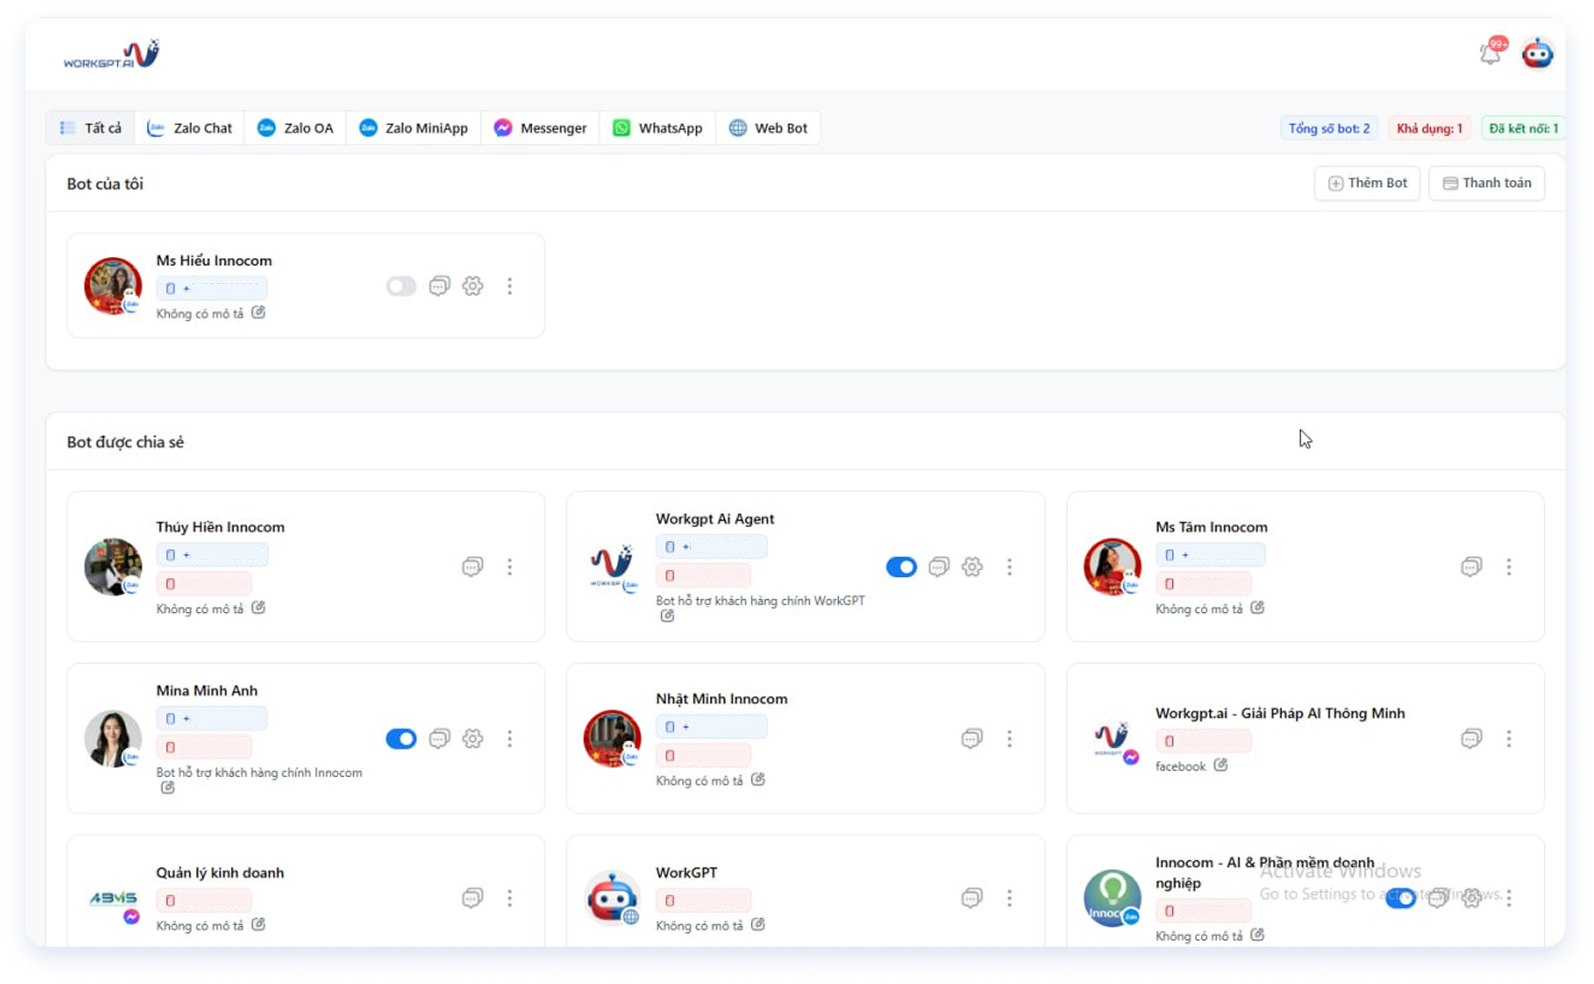
Task: Disable the Workgpt Ai Agent toggle
Action: pos(901,567)
